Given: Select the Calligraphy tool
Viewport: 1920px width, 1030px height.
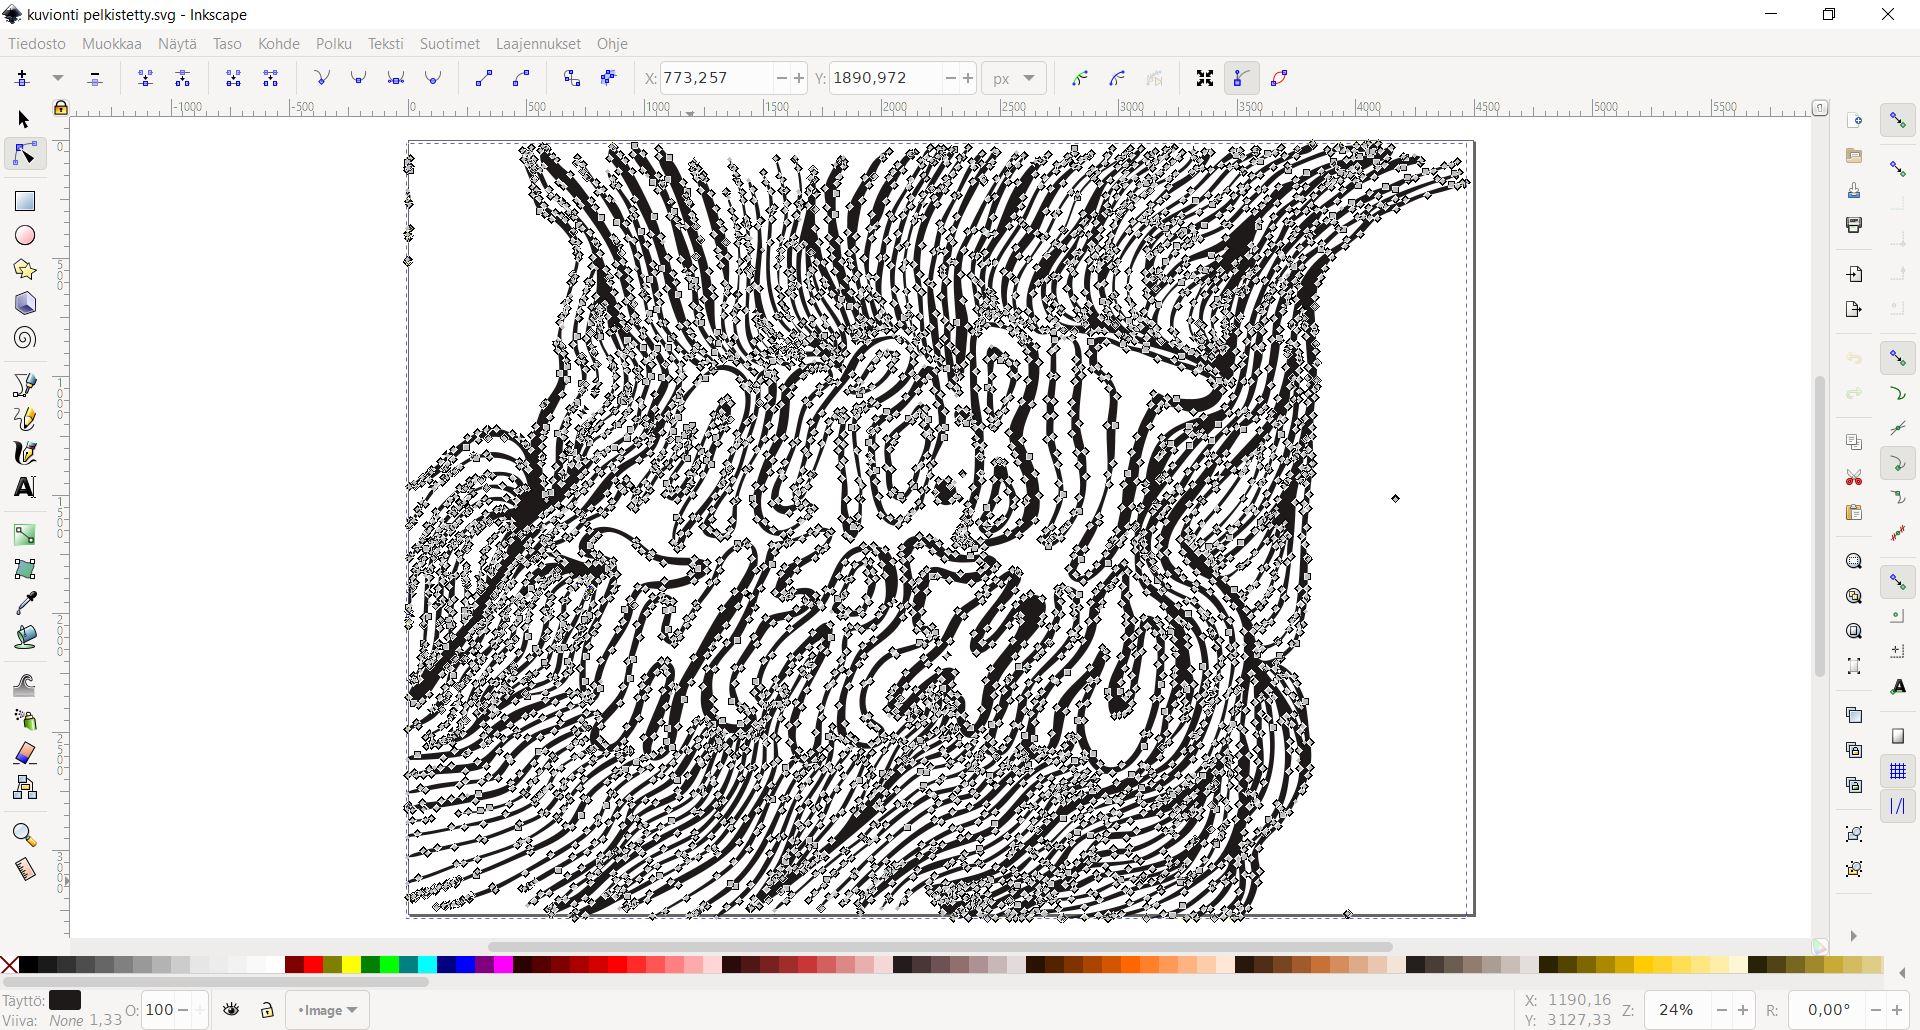Looking at the screenshot, I should [24, 453].
